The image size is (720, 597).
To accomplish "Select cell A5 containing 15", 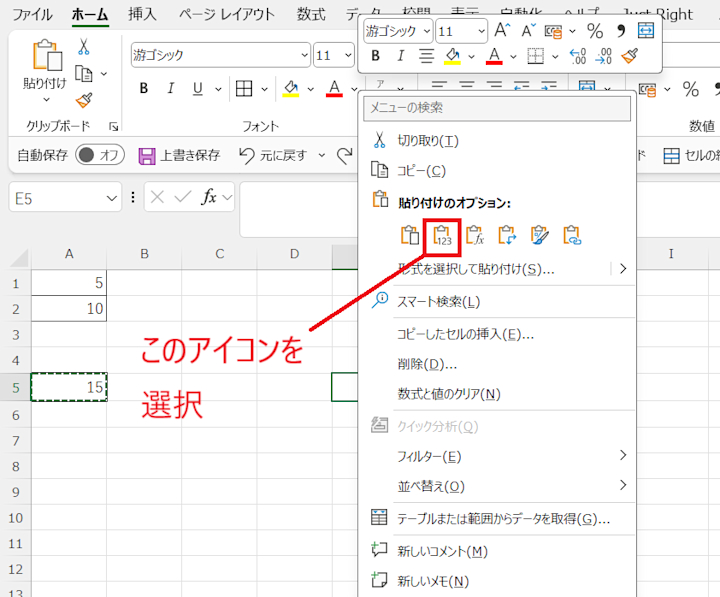I will 69,387.
